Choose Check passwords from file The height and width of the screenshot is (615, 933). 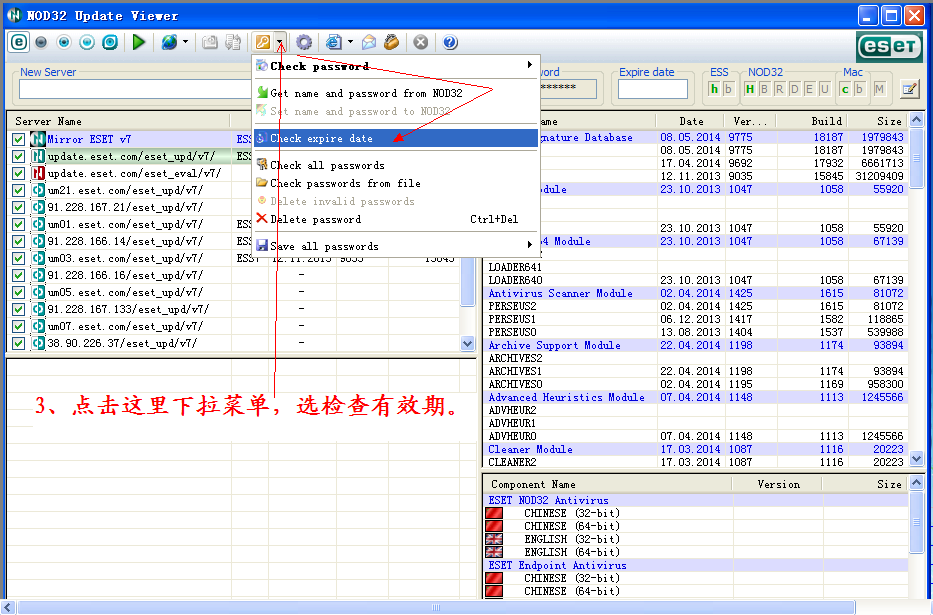pos(396,183)
